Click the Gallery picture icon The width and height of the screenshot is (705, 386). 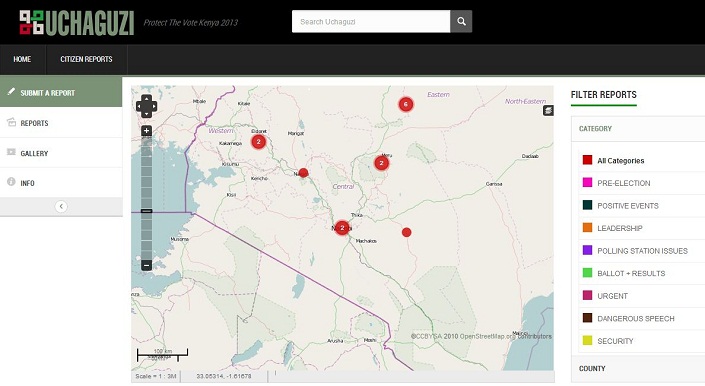click(11, 152)
